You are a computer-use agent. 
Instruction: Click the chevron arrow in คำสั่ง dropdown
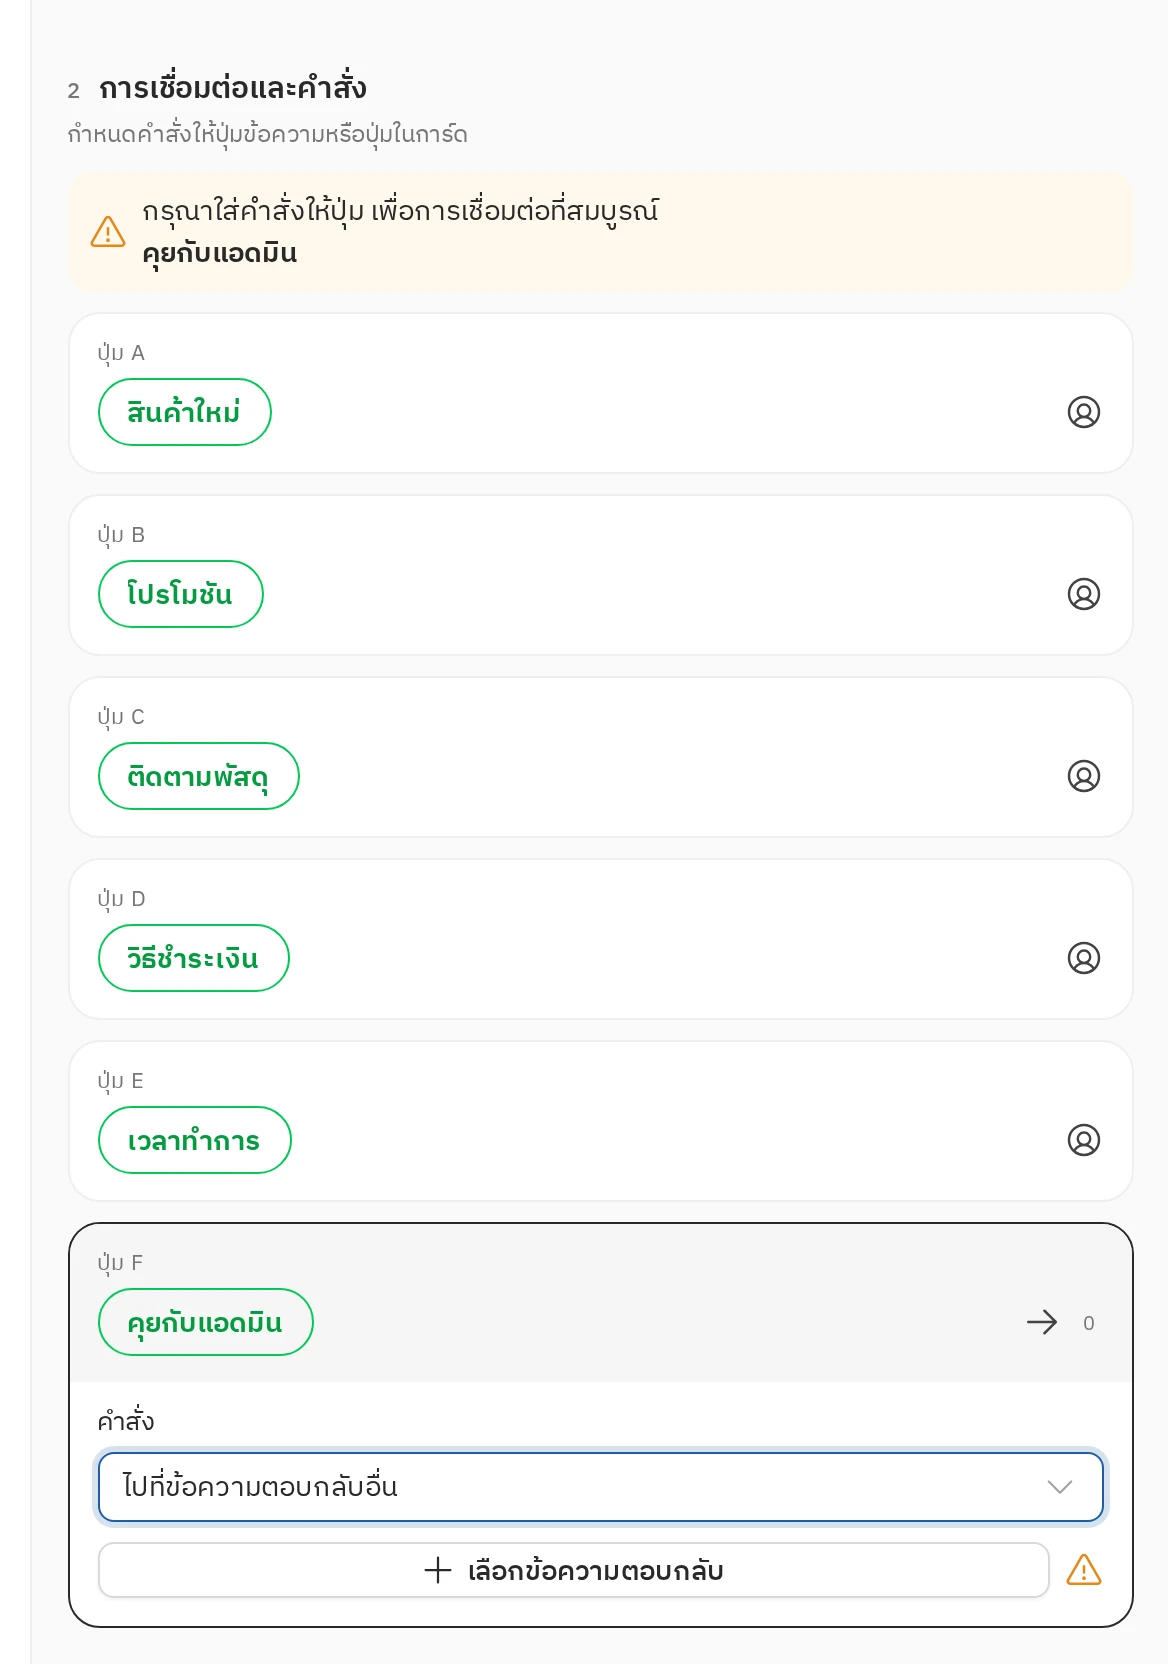coord(1060,1487)
